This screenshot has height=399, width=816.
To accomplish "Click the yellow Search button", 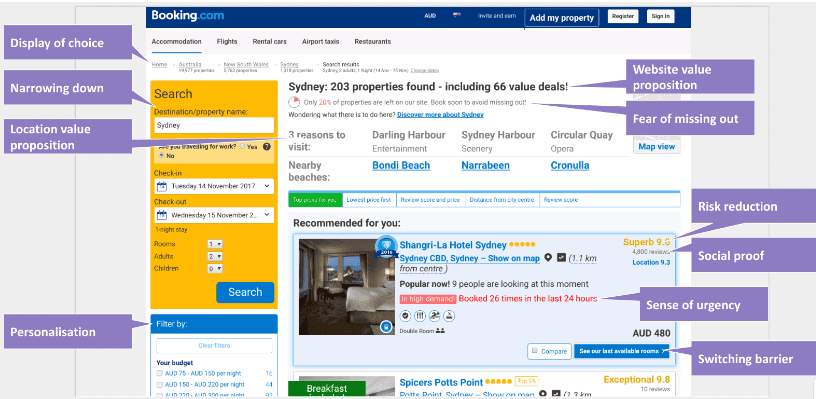I will (245, 292).
